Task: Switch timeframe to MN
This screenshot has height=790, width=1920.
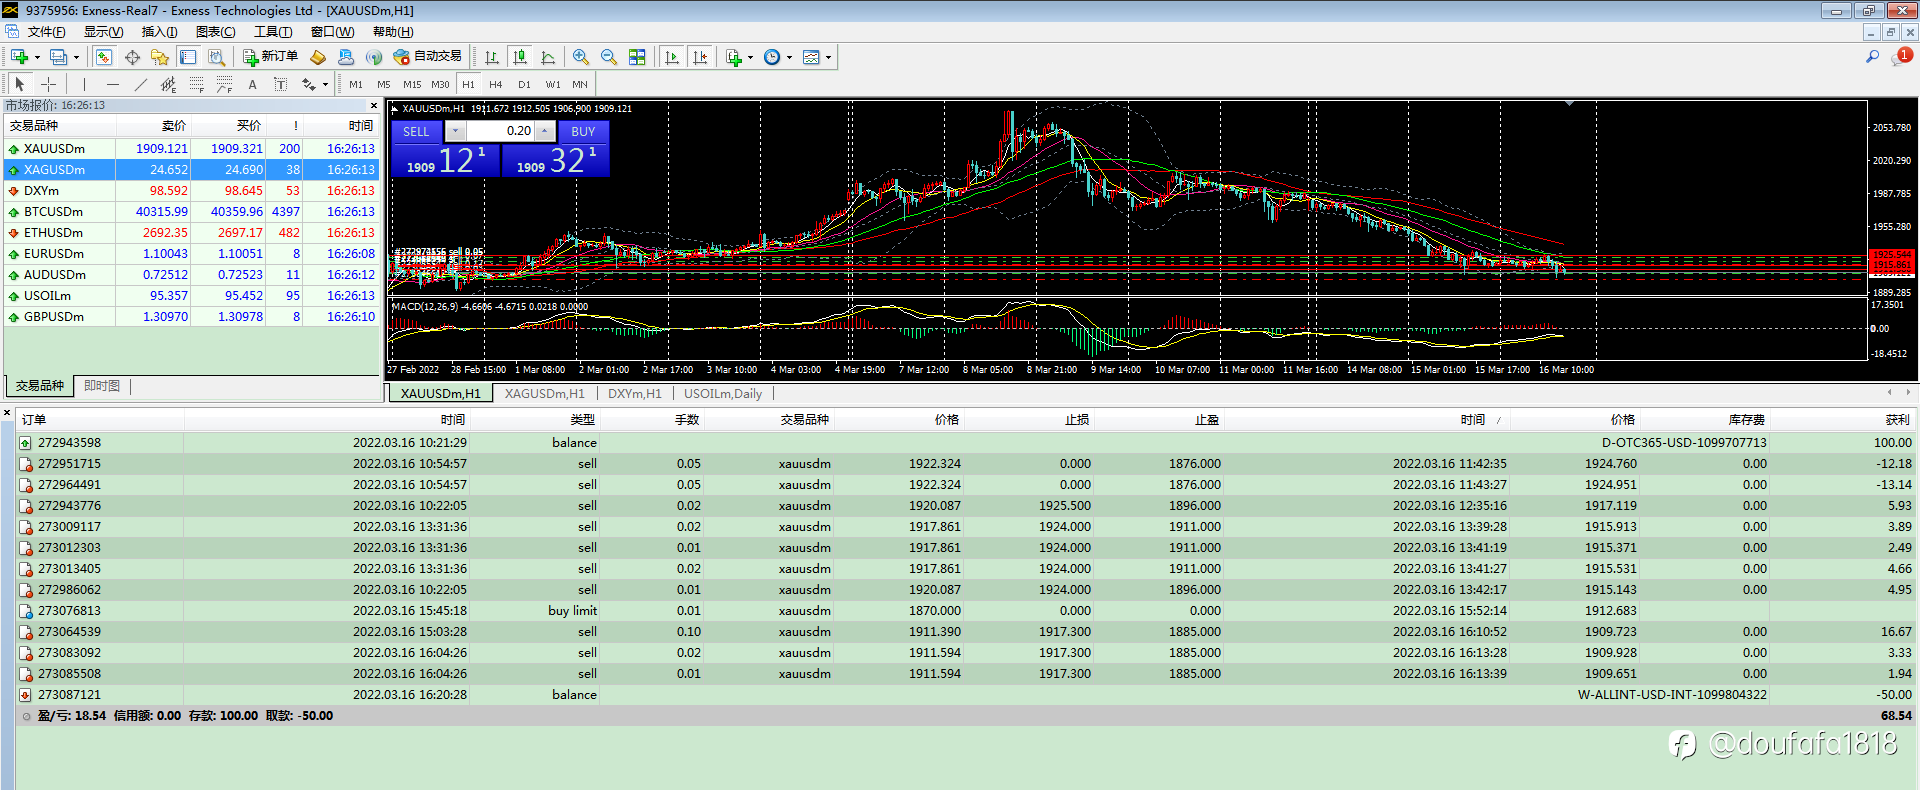Action: coord(580,85)
